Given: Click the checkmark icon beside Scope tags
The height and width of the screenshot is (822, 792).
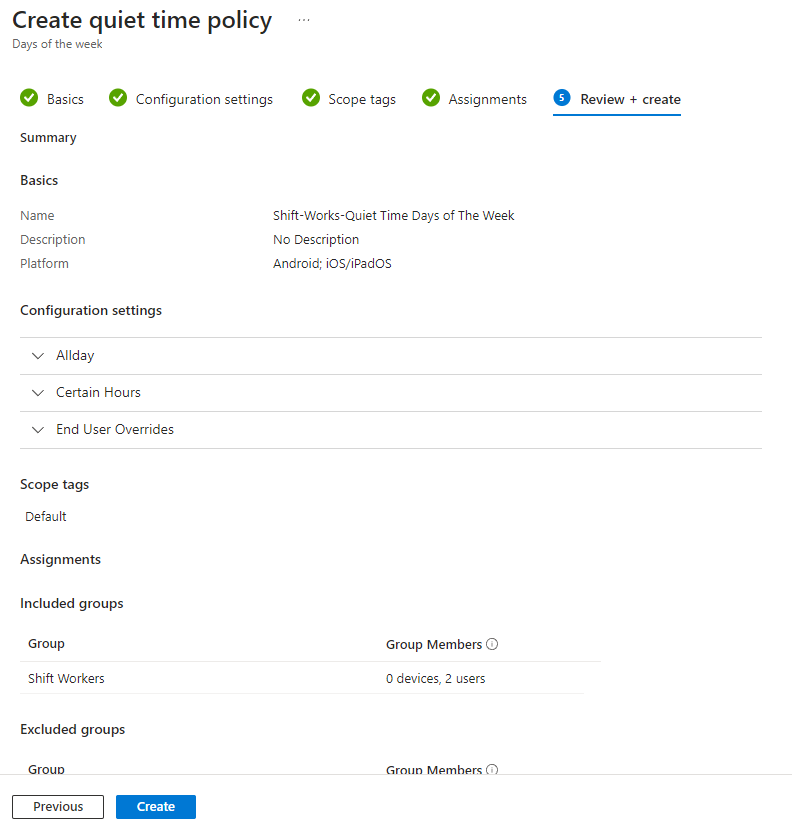Looking at the screenshot, I should click(x=311, y=98).
